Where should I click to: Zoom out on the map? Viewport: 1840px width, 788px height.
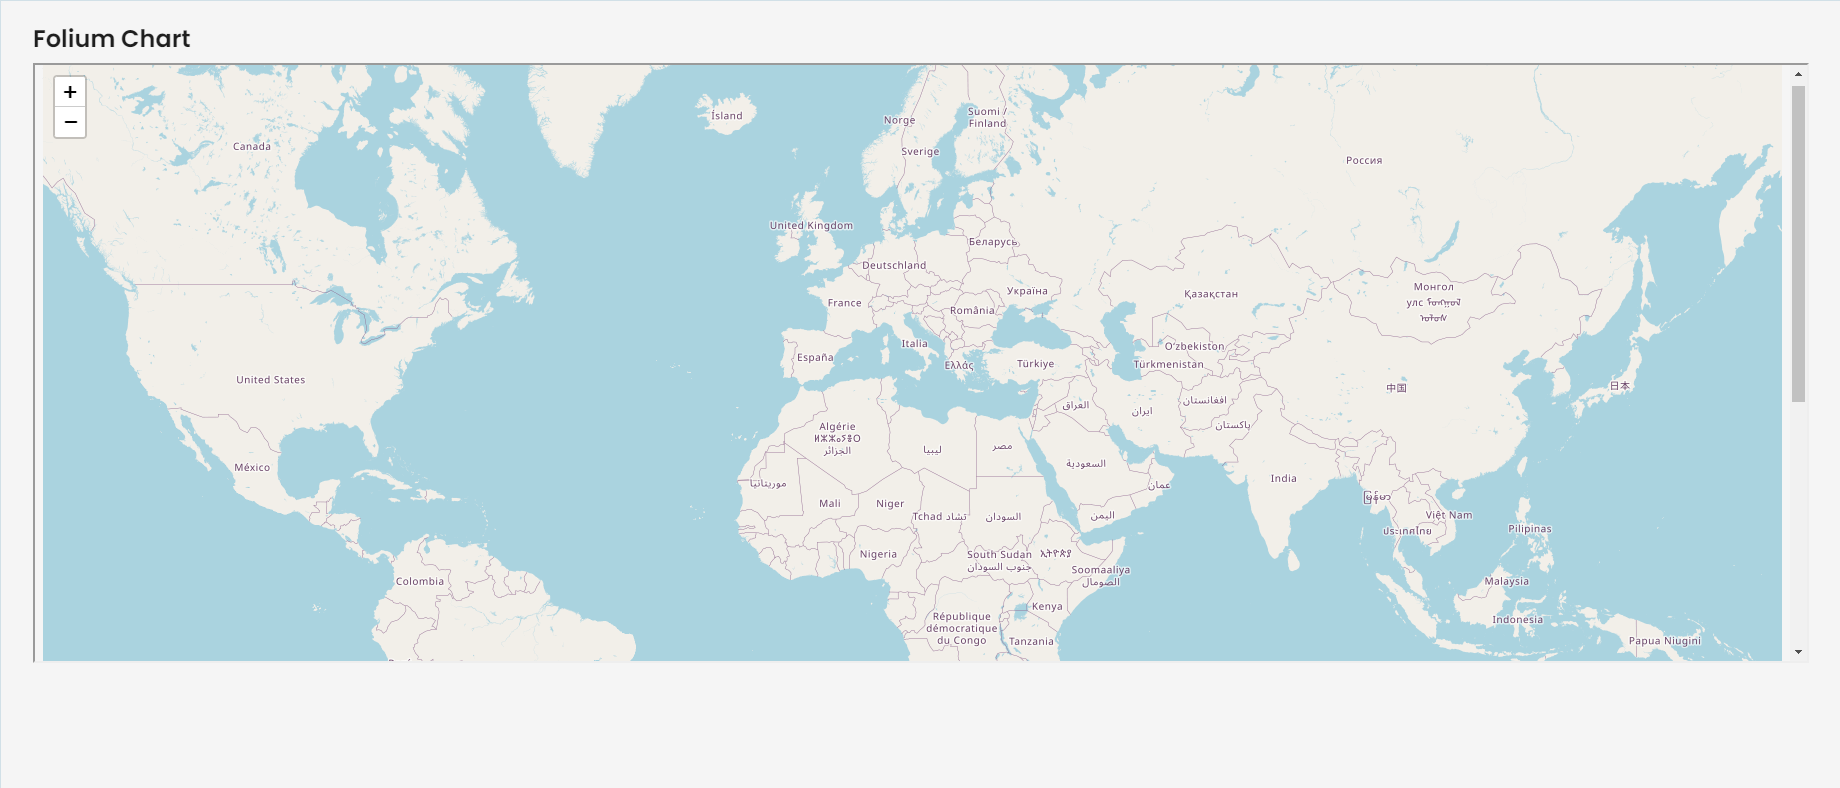point(70,122)
